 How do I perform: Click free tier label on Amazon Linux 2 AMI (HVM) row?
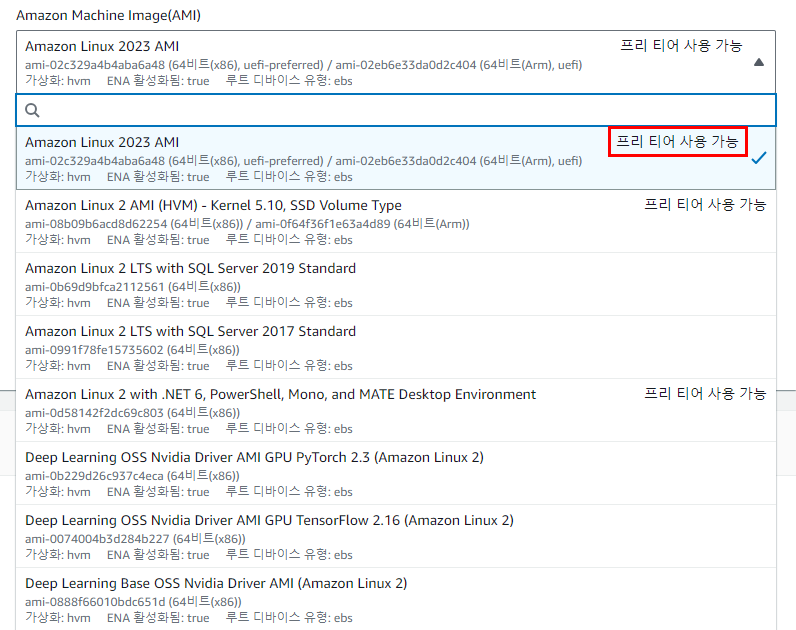click(x=705, y=205)
